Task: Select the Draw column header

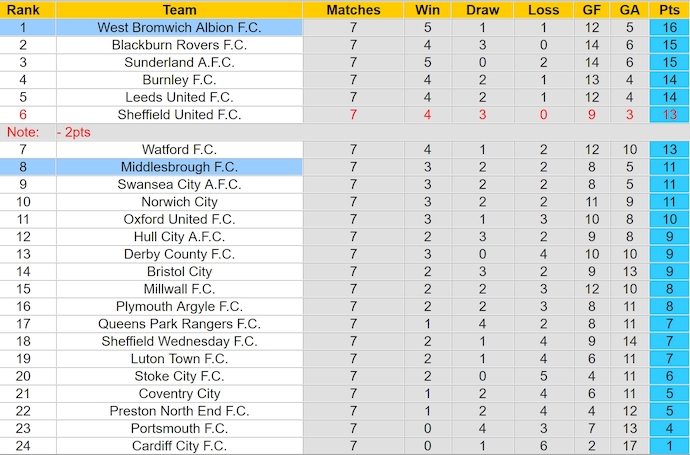Action: (483, 10)
